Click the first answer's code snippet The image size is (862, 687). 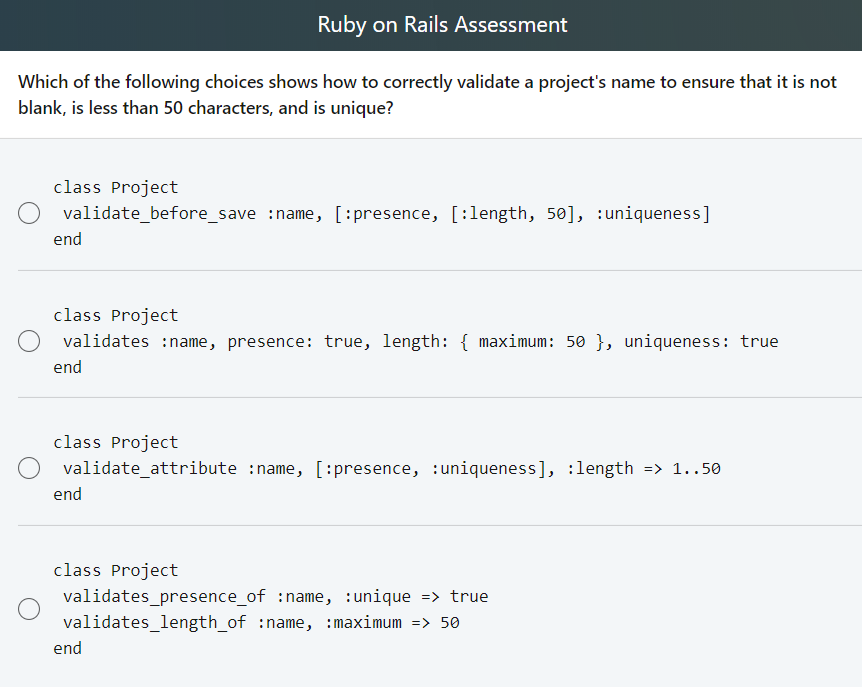[380, 213]
